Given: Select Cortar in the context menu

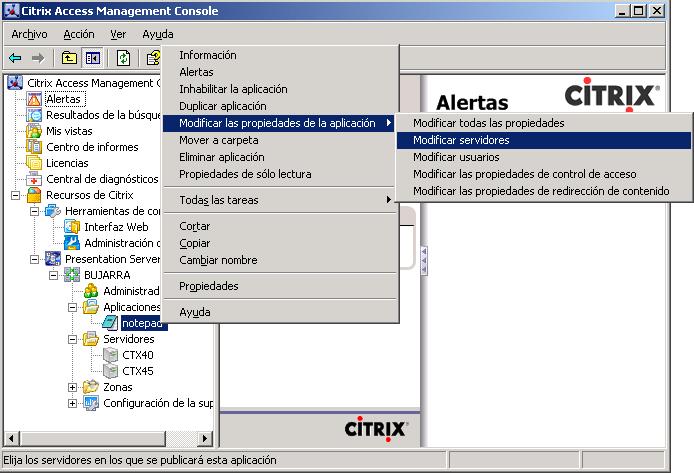Looking at the screenshot, I should [281, 226].
